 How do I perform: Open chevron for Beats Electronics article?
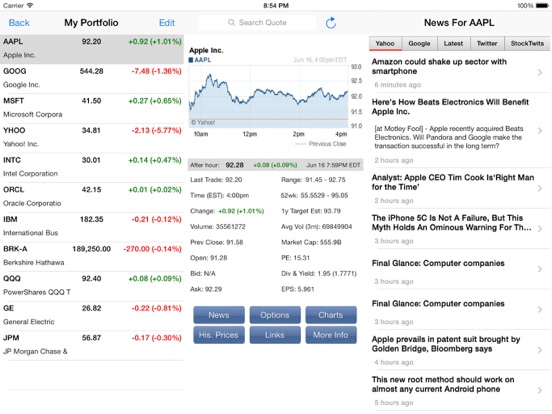click(x=540, y=131)
